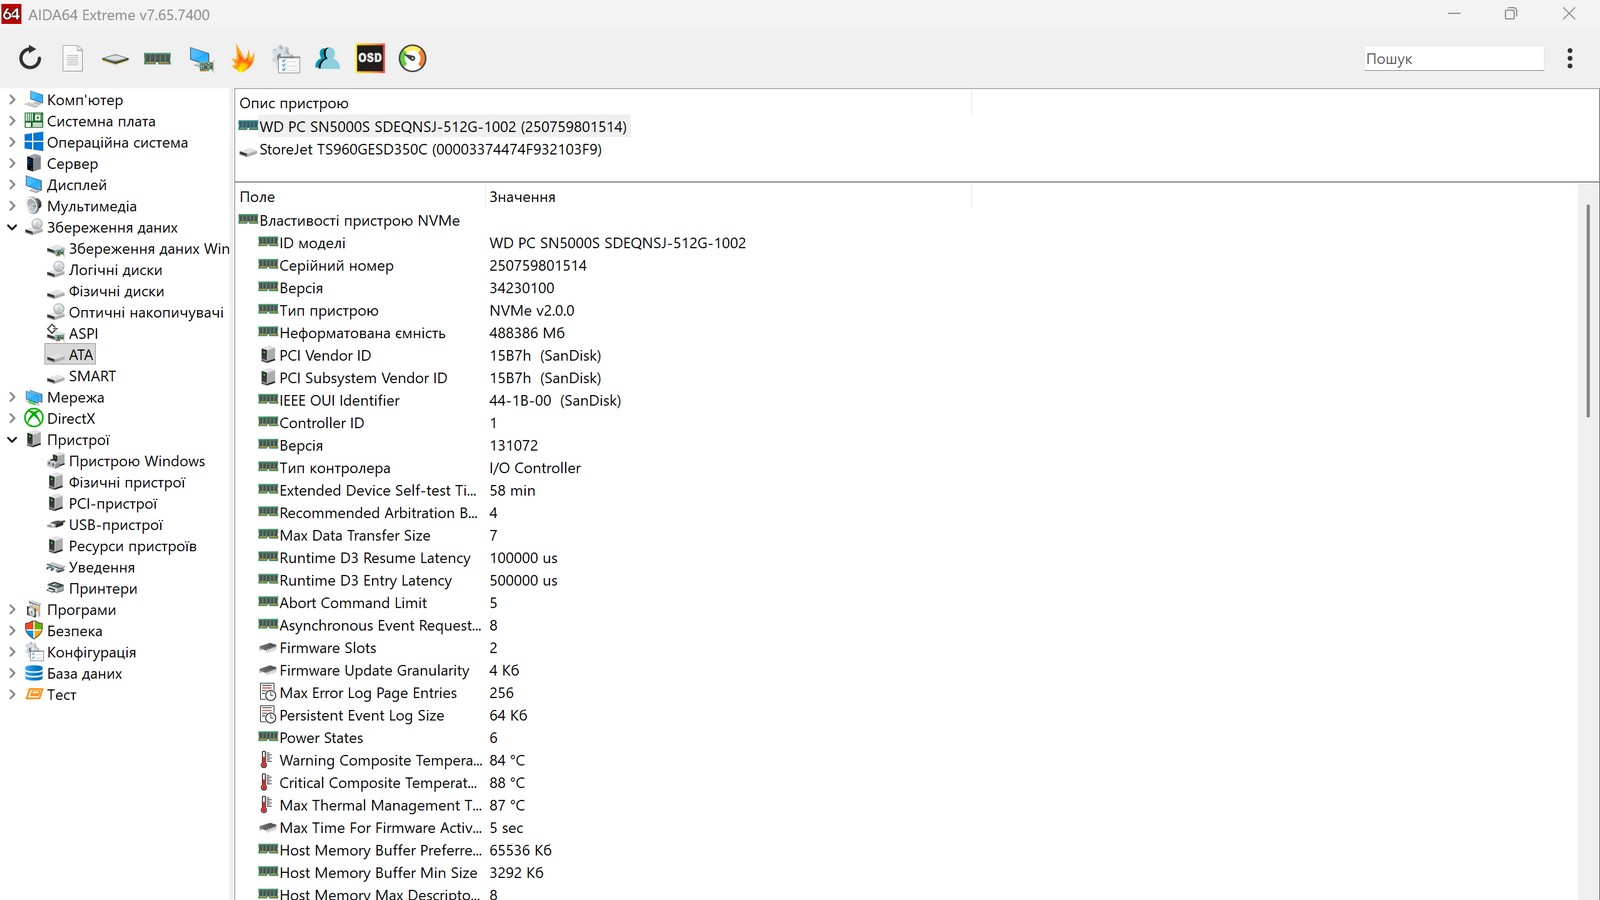Image resolution: width=1600 pixels, height=900 pixels.
Task: Open the SensorPanel gauge icon
Action: coord(412,58)
